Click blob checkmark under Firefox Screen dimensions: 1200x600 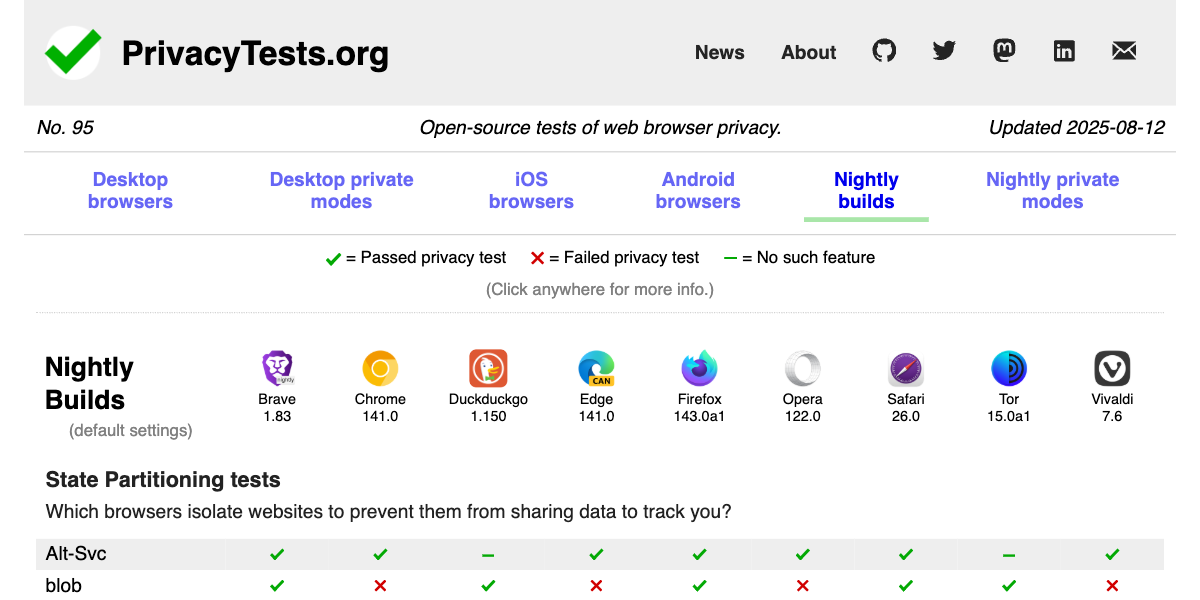(699, 586)
